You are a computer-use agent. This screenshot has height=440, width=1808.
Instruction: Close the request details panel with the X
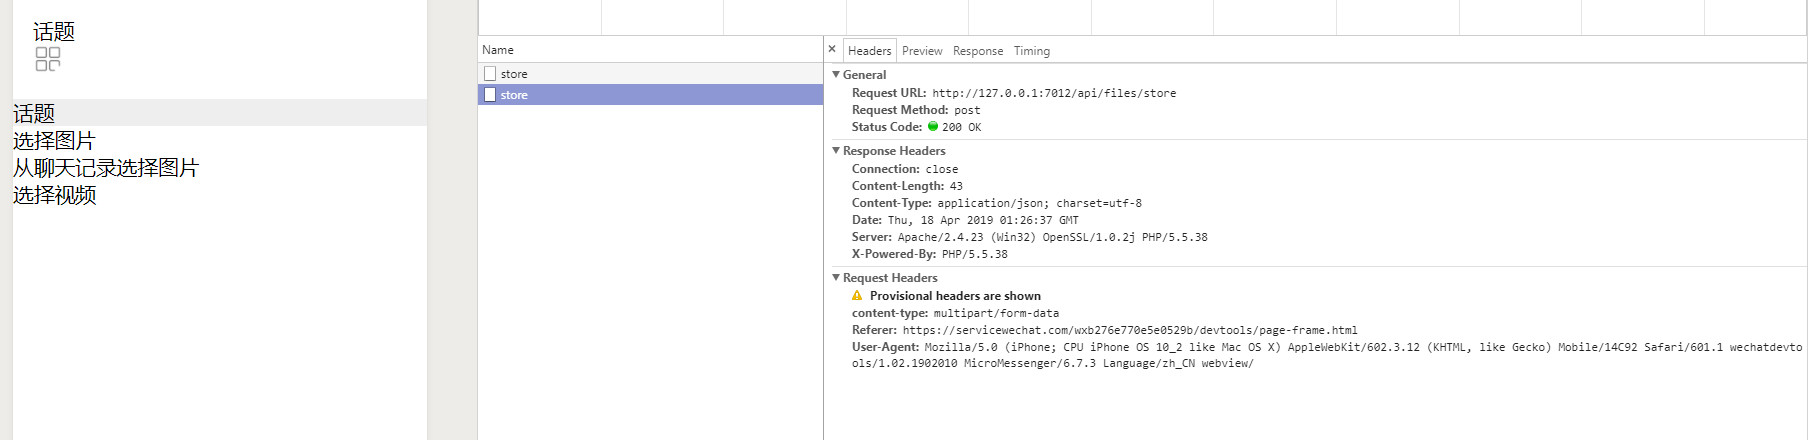point(832,49)
